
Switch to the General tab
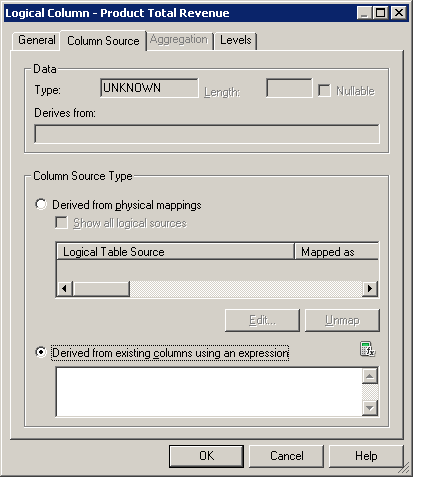(37, 40)
